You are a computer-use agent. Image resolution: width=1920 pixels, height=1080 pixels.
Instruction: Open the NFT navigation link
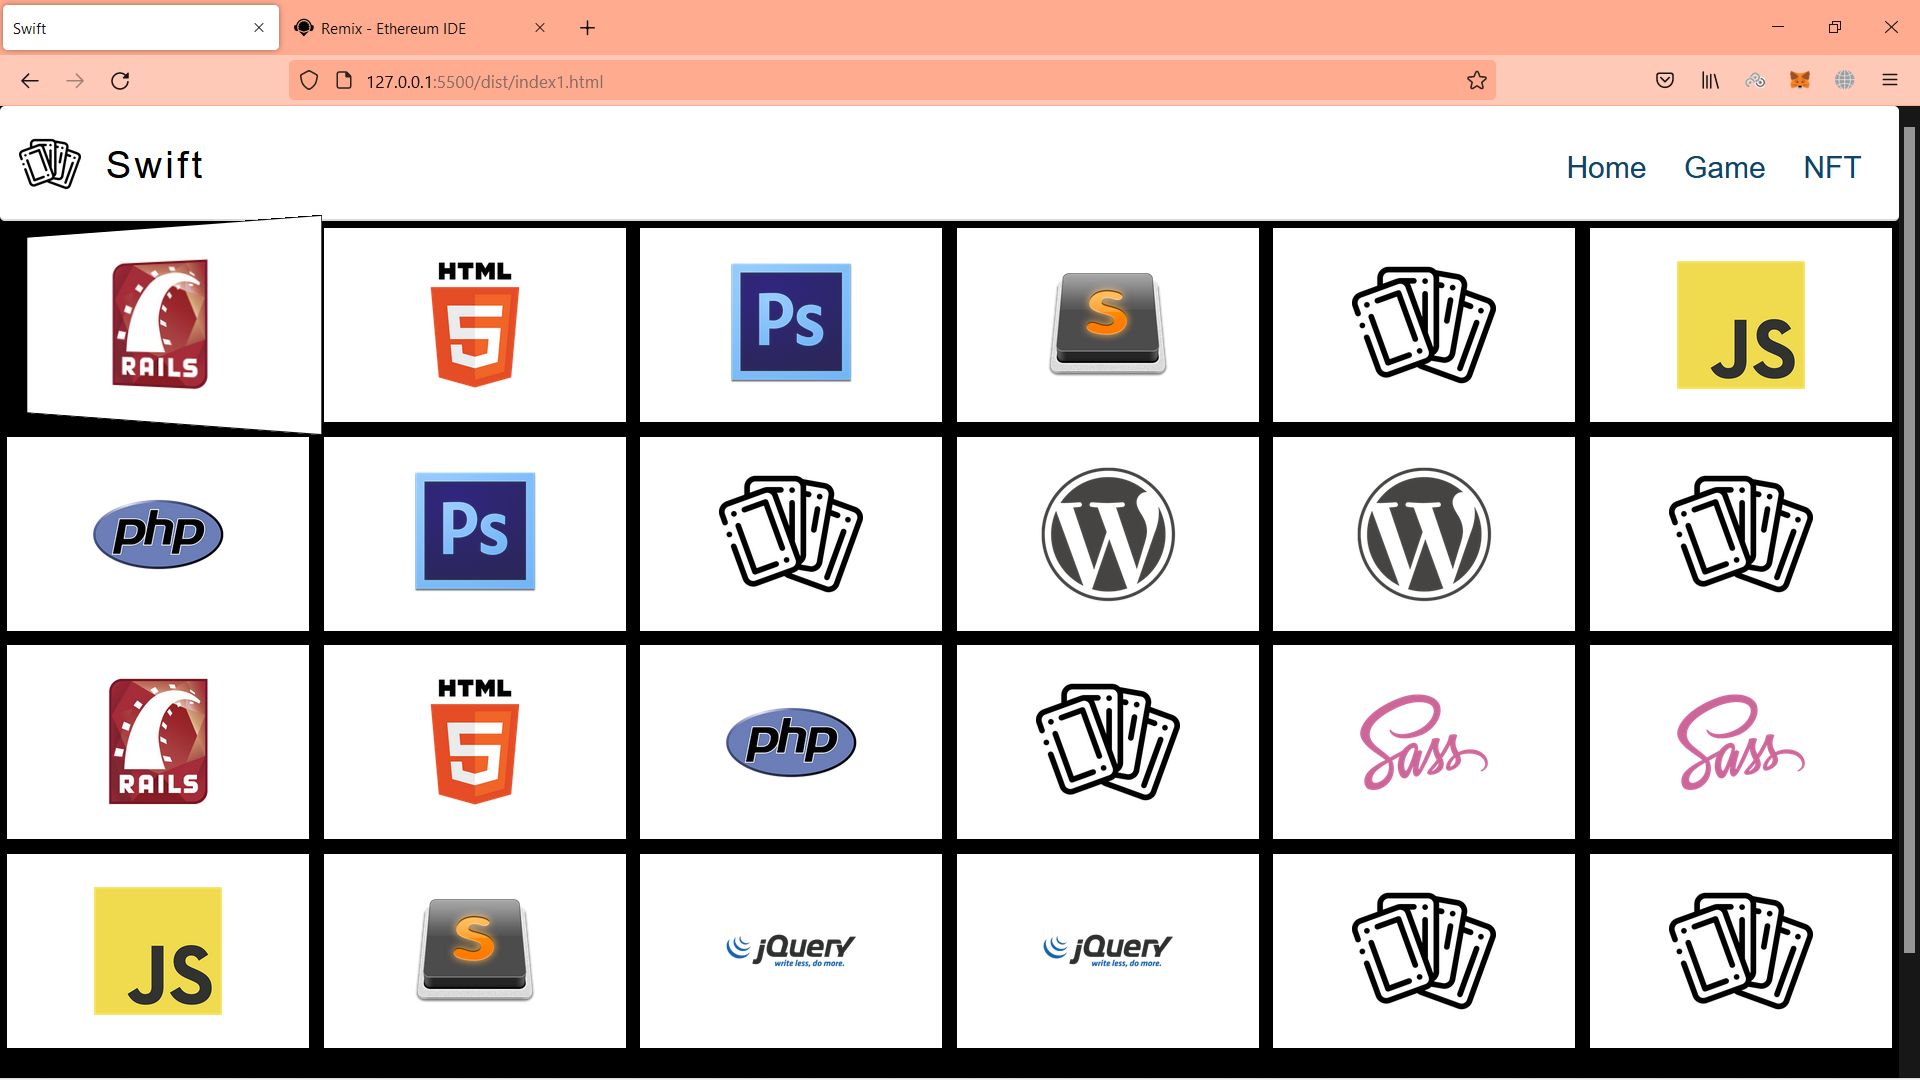(1832, 167)
